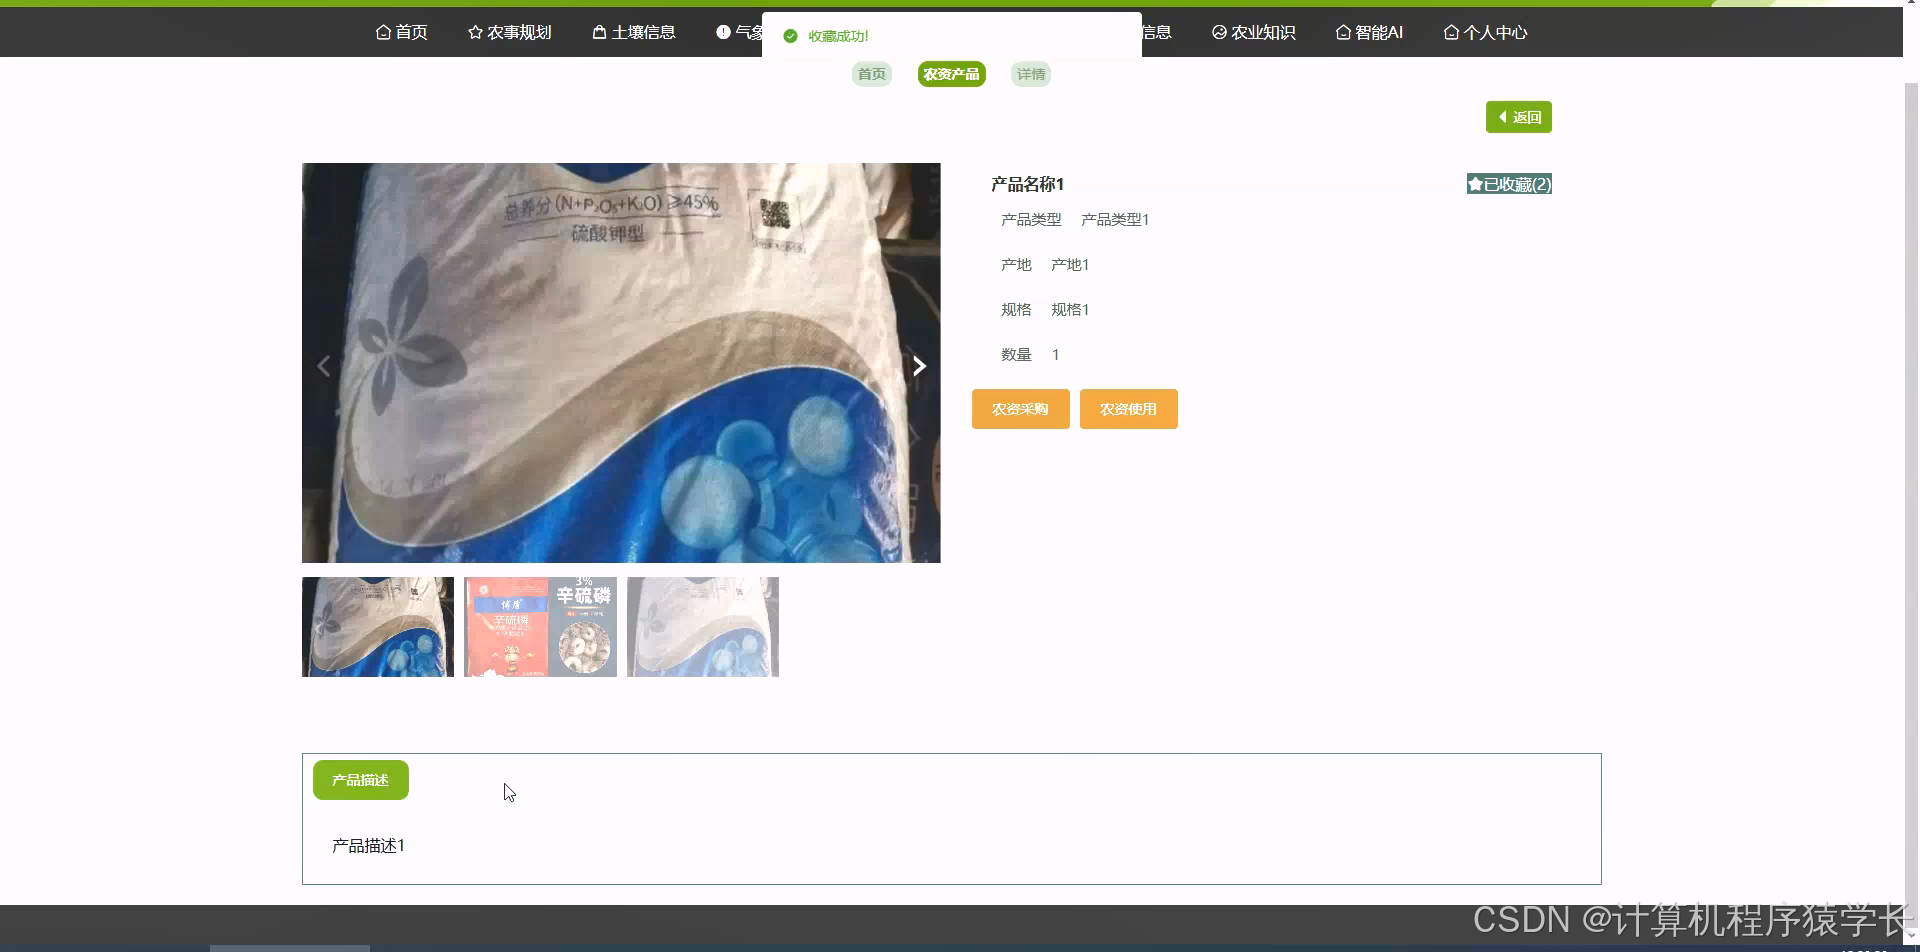Click the home icon beside 首页 nav item
This screenshot has width=1920, height=952.
[382, 32]
